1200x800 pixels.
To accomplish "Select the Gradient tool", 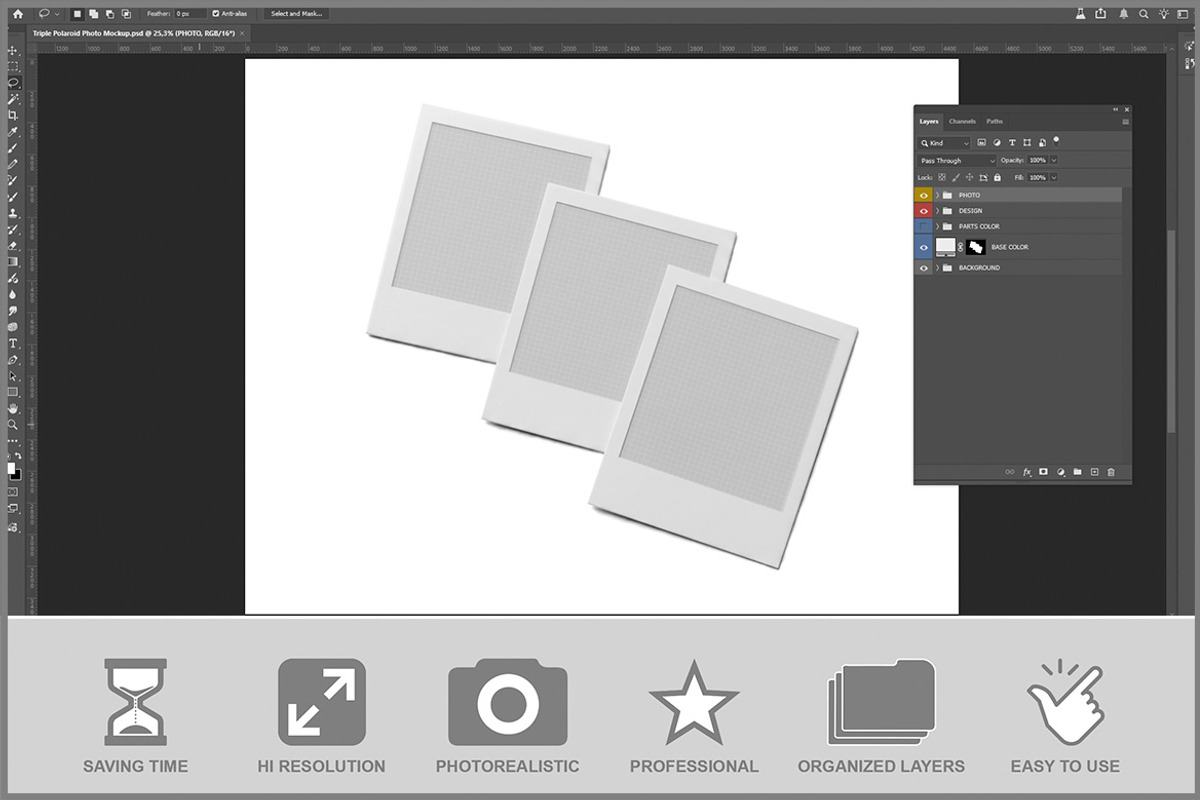I will 13,261.
